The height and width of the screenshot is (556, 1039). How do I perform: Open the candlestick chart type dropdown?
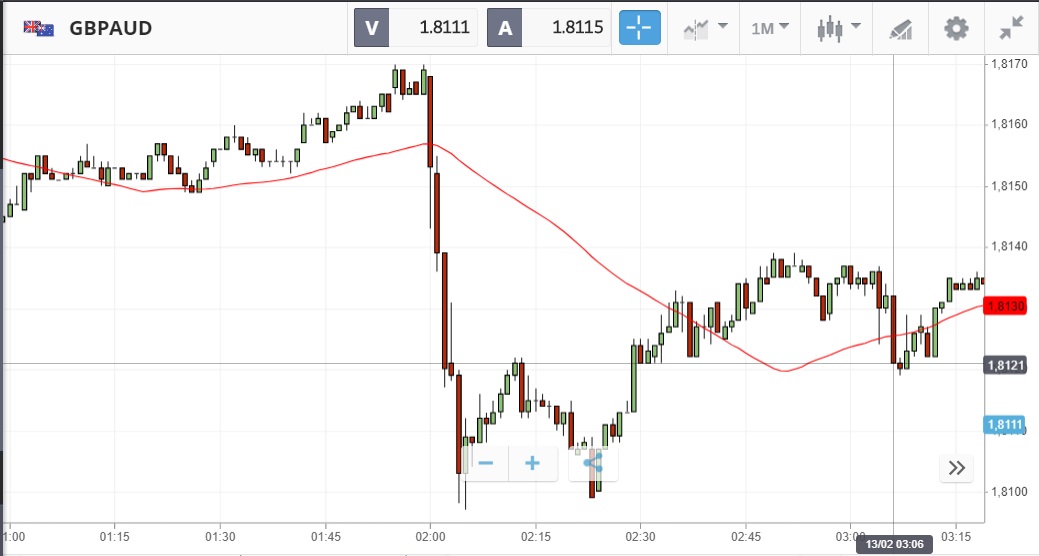[838, 28]
